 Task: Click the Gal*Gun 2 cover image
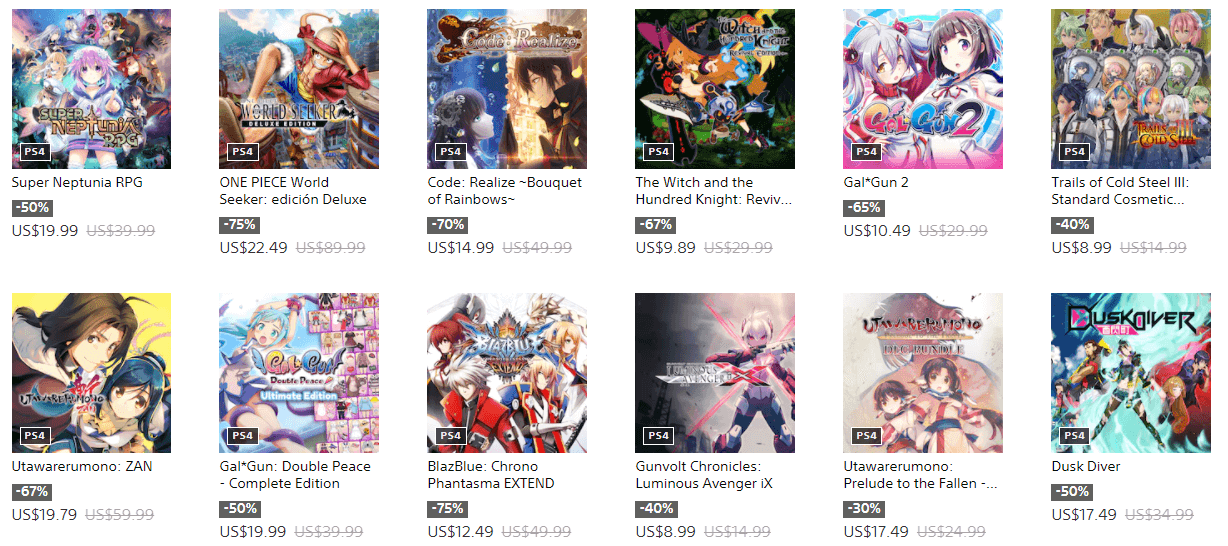pos(923,89)
